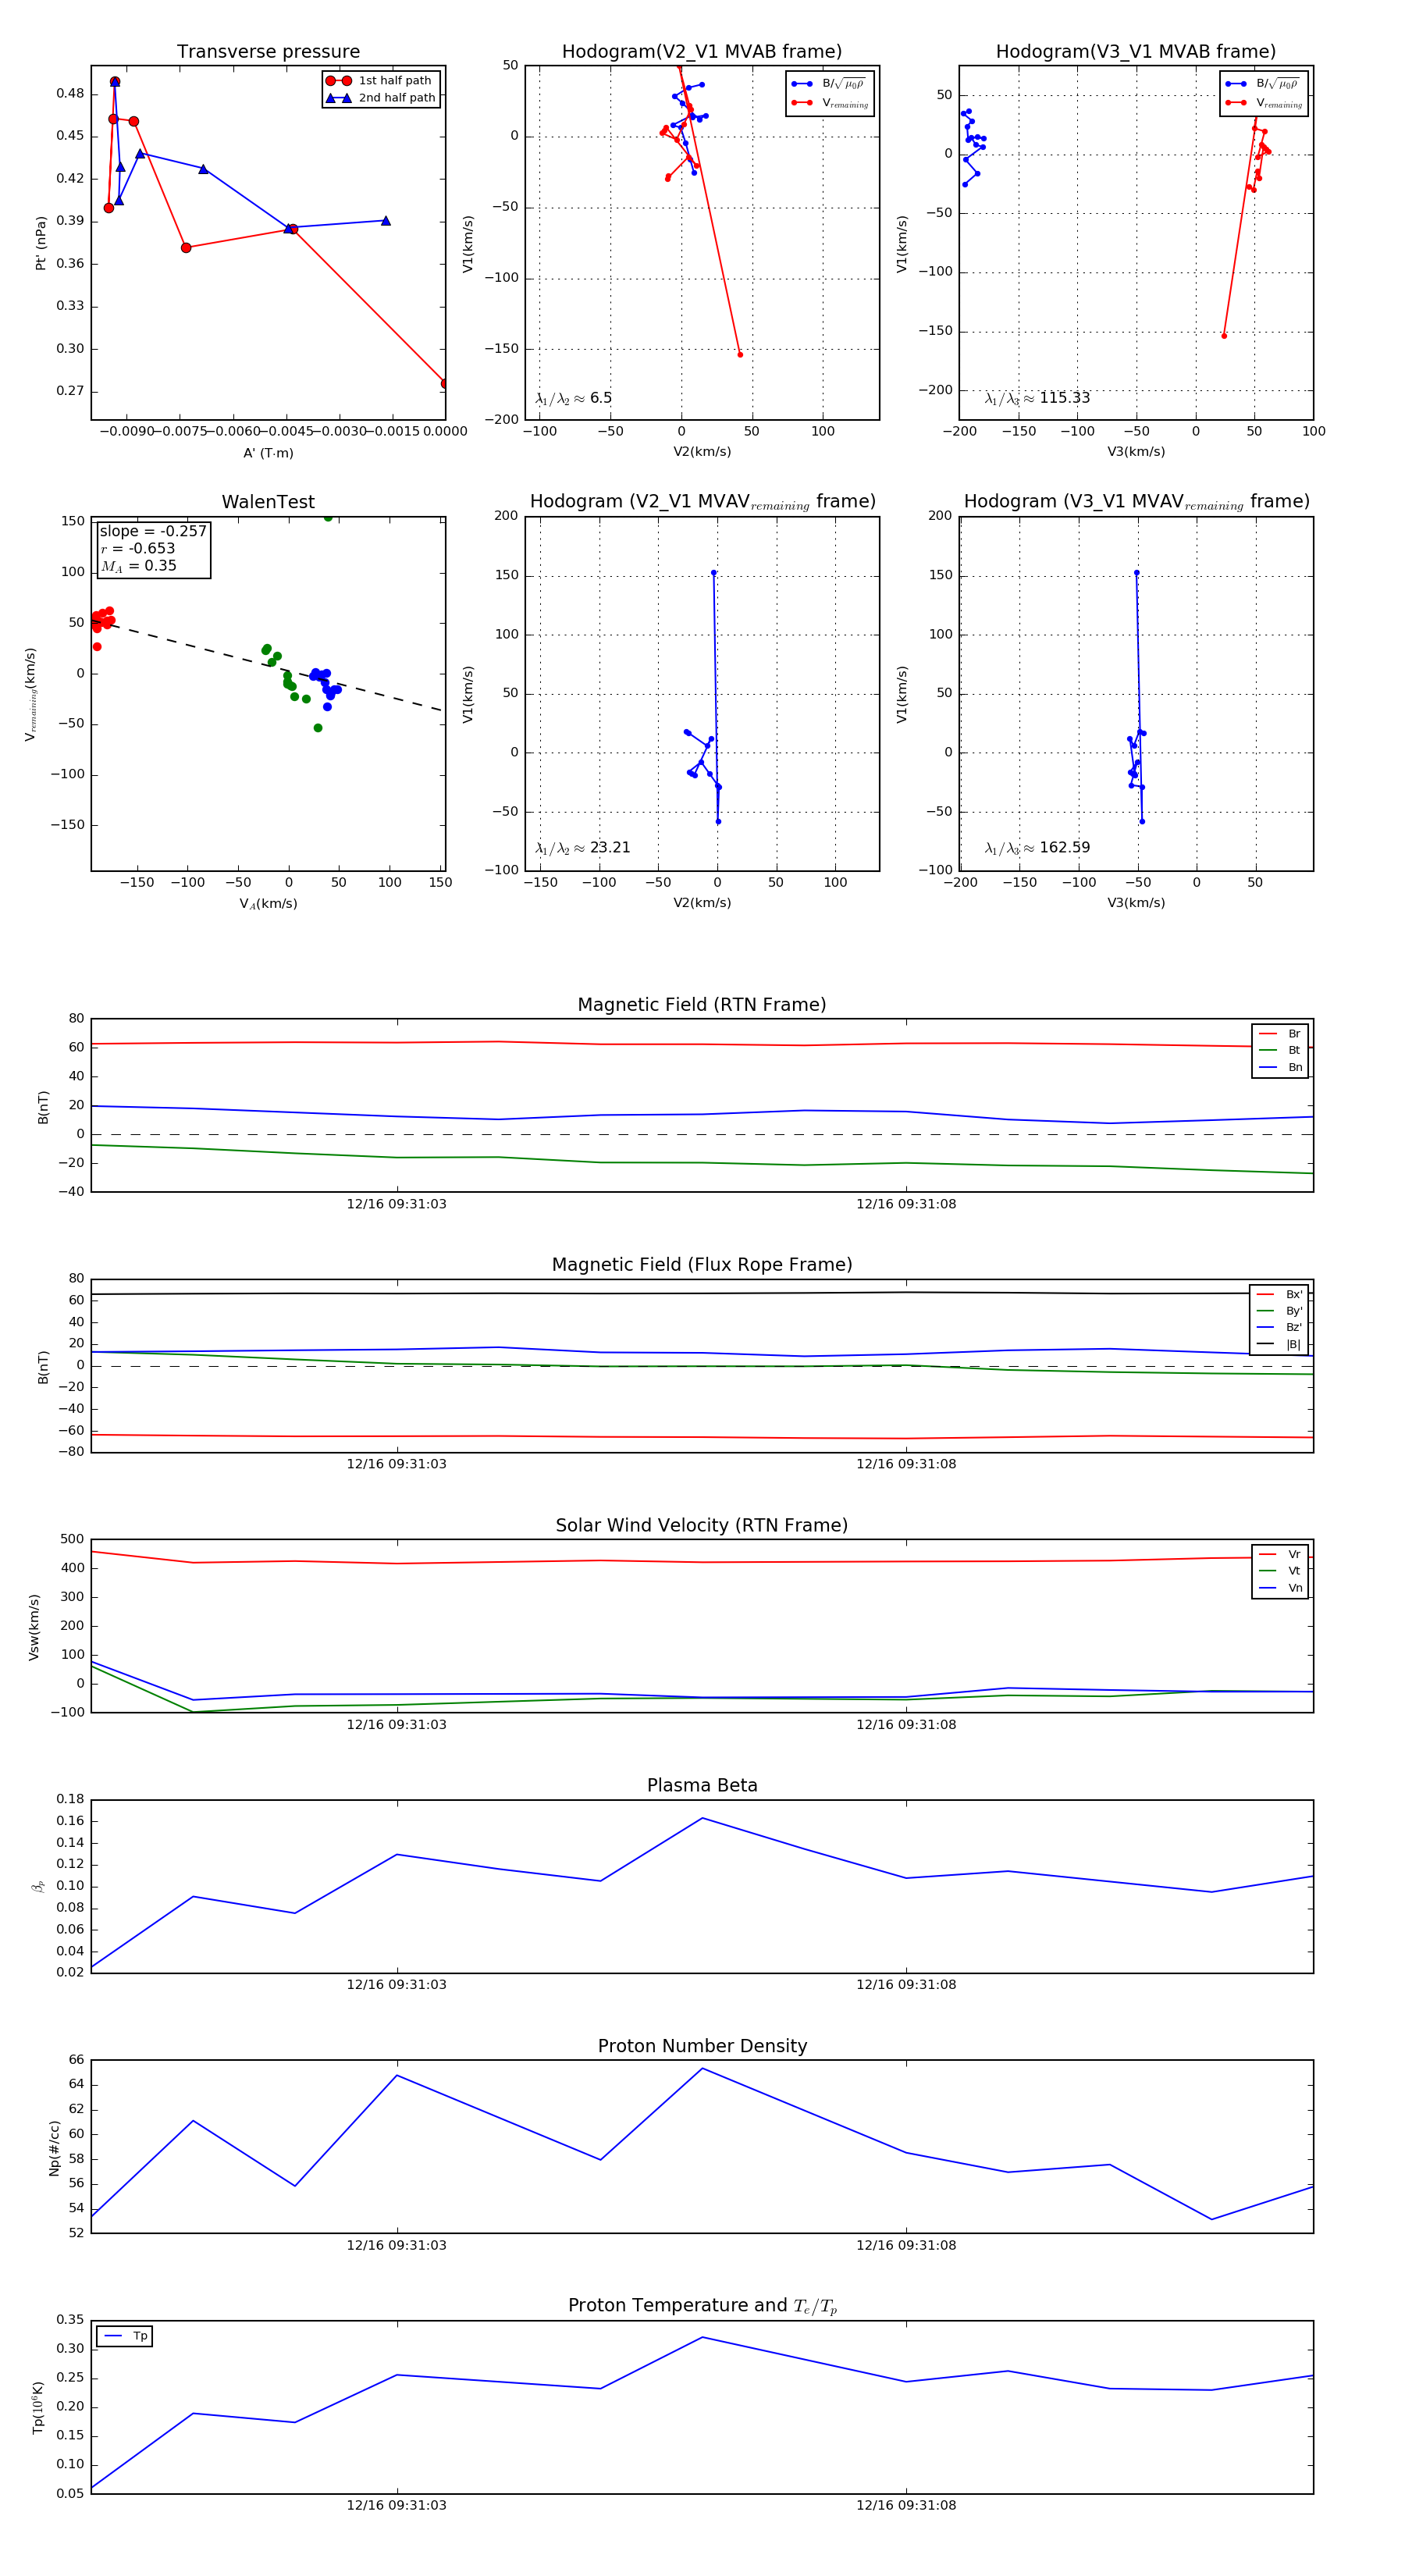
Task: Click the "12/16 09:31:08" tick under Solar Wind Velocity
Action: click(906, 1725)
